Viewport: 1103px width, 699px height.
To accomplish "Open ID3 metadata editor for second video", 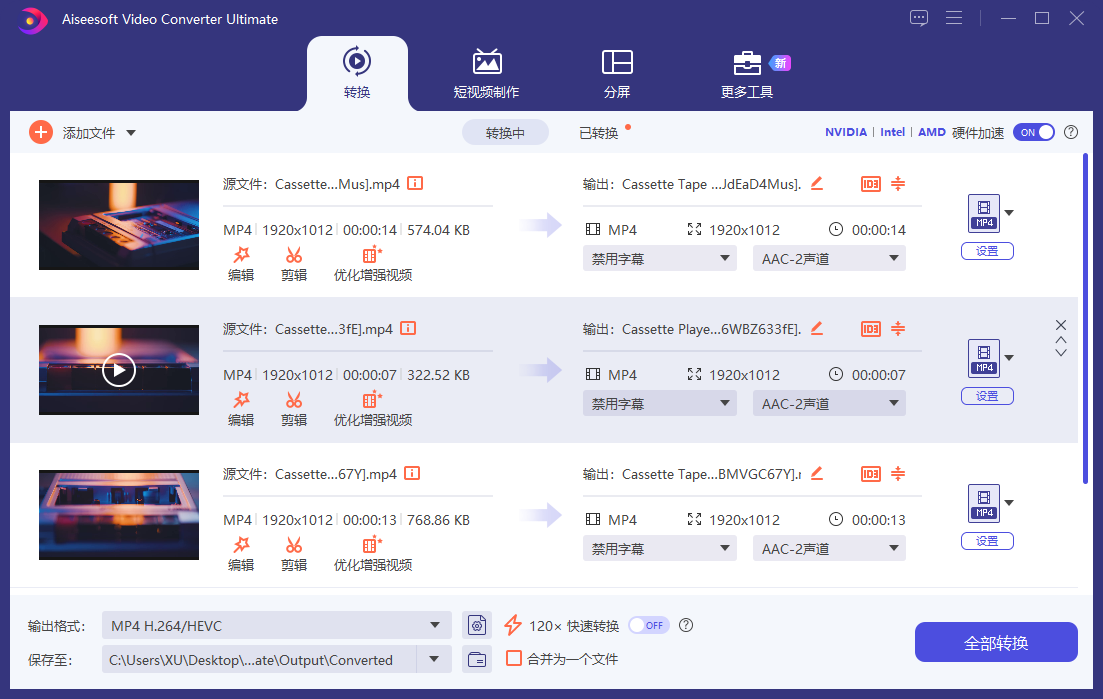I will (x=870, y=329).
